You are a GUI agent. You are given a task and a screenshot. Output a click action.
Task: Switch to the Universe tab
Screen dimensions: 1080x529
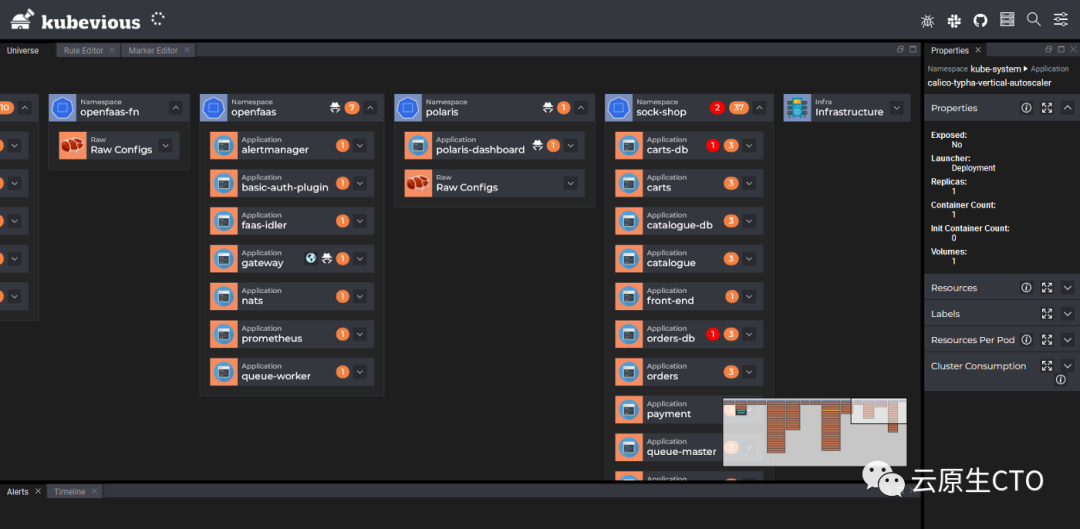23,50
